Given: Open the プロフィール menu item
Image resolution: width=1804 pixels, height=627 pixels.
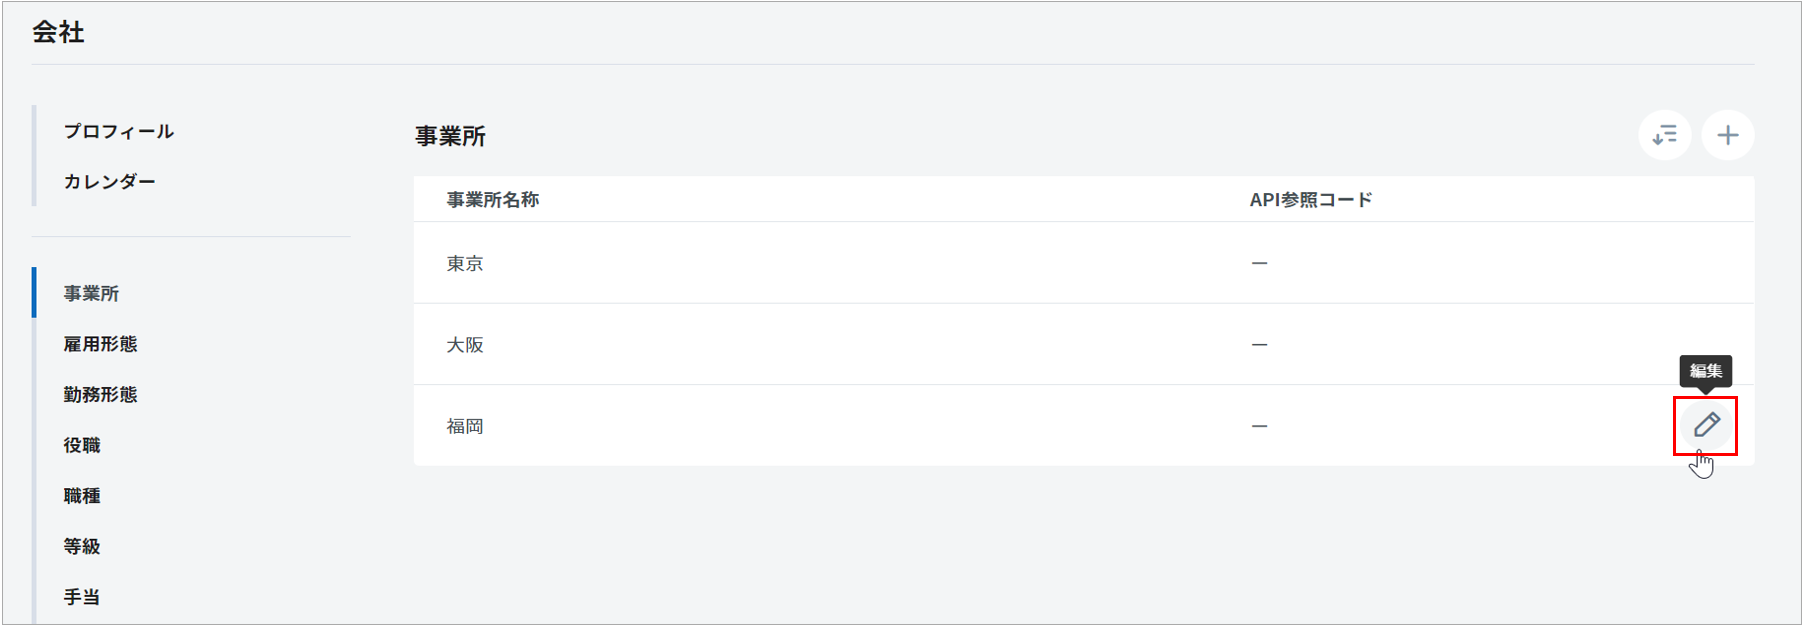Looking at the screenshot, I should [118, 131].
